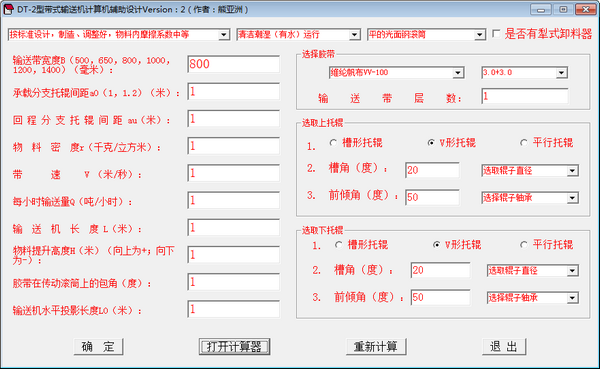Focus the 输送机长度L input field
This screenshot has width=600, height=369.
pos(234,228)
